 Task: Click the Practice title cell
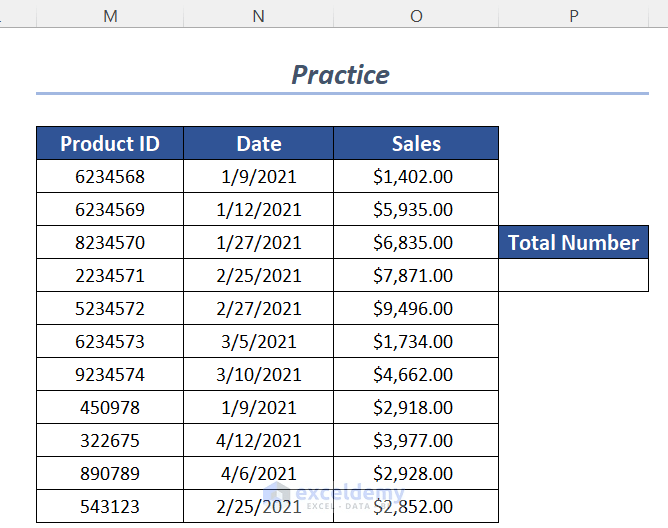tap(342, 75)
